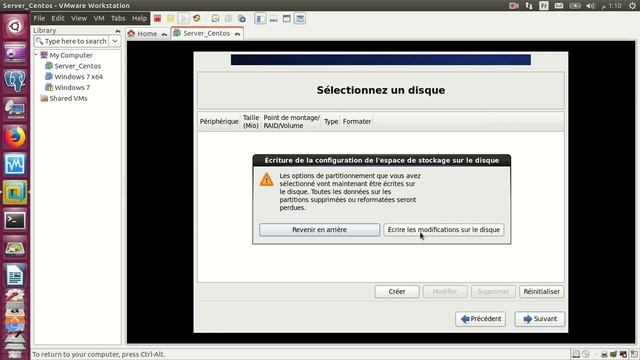
Task: Close the Server_Centos tab
Action: (238, 34)
